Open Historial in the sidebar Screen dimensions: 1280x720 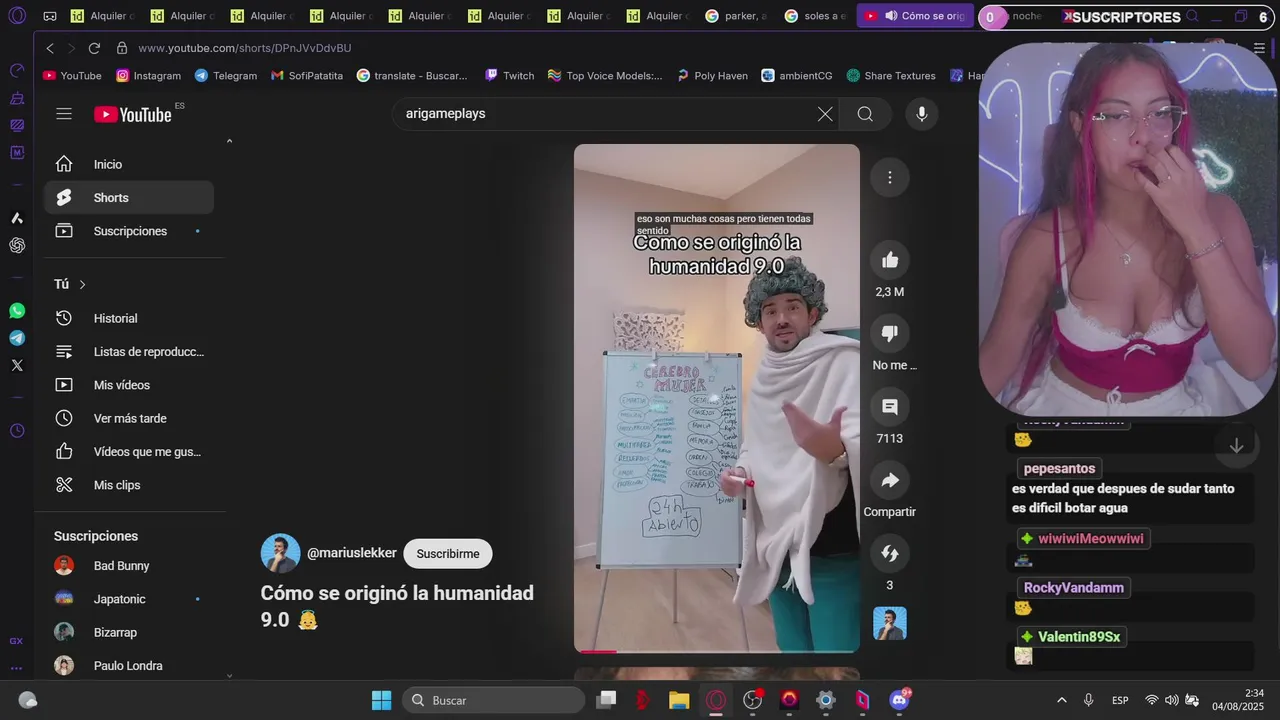point(128,318)
